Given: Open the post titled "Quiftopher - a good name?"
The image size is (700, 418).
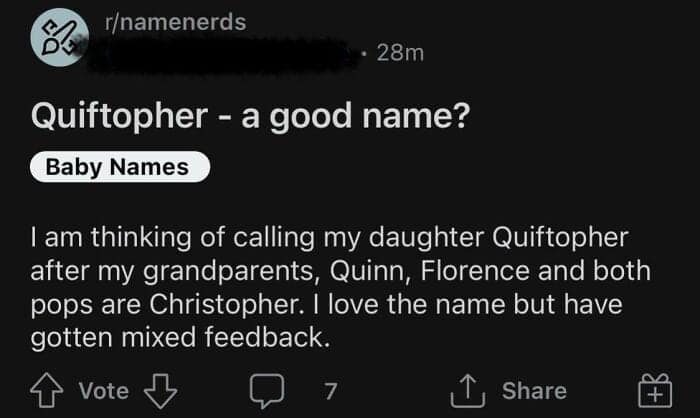Looking at the screenshot, I should pos(250,116).
